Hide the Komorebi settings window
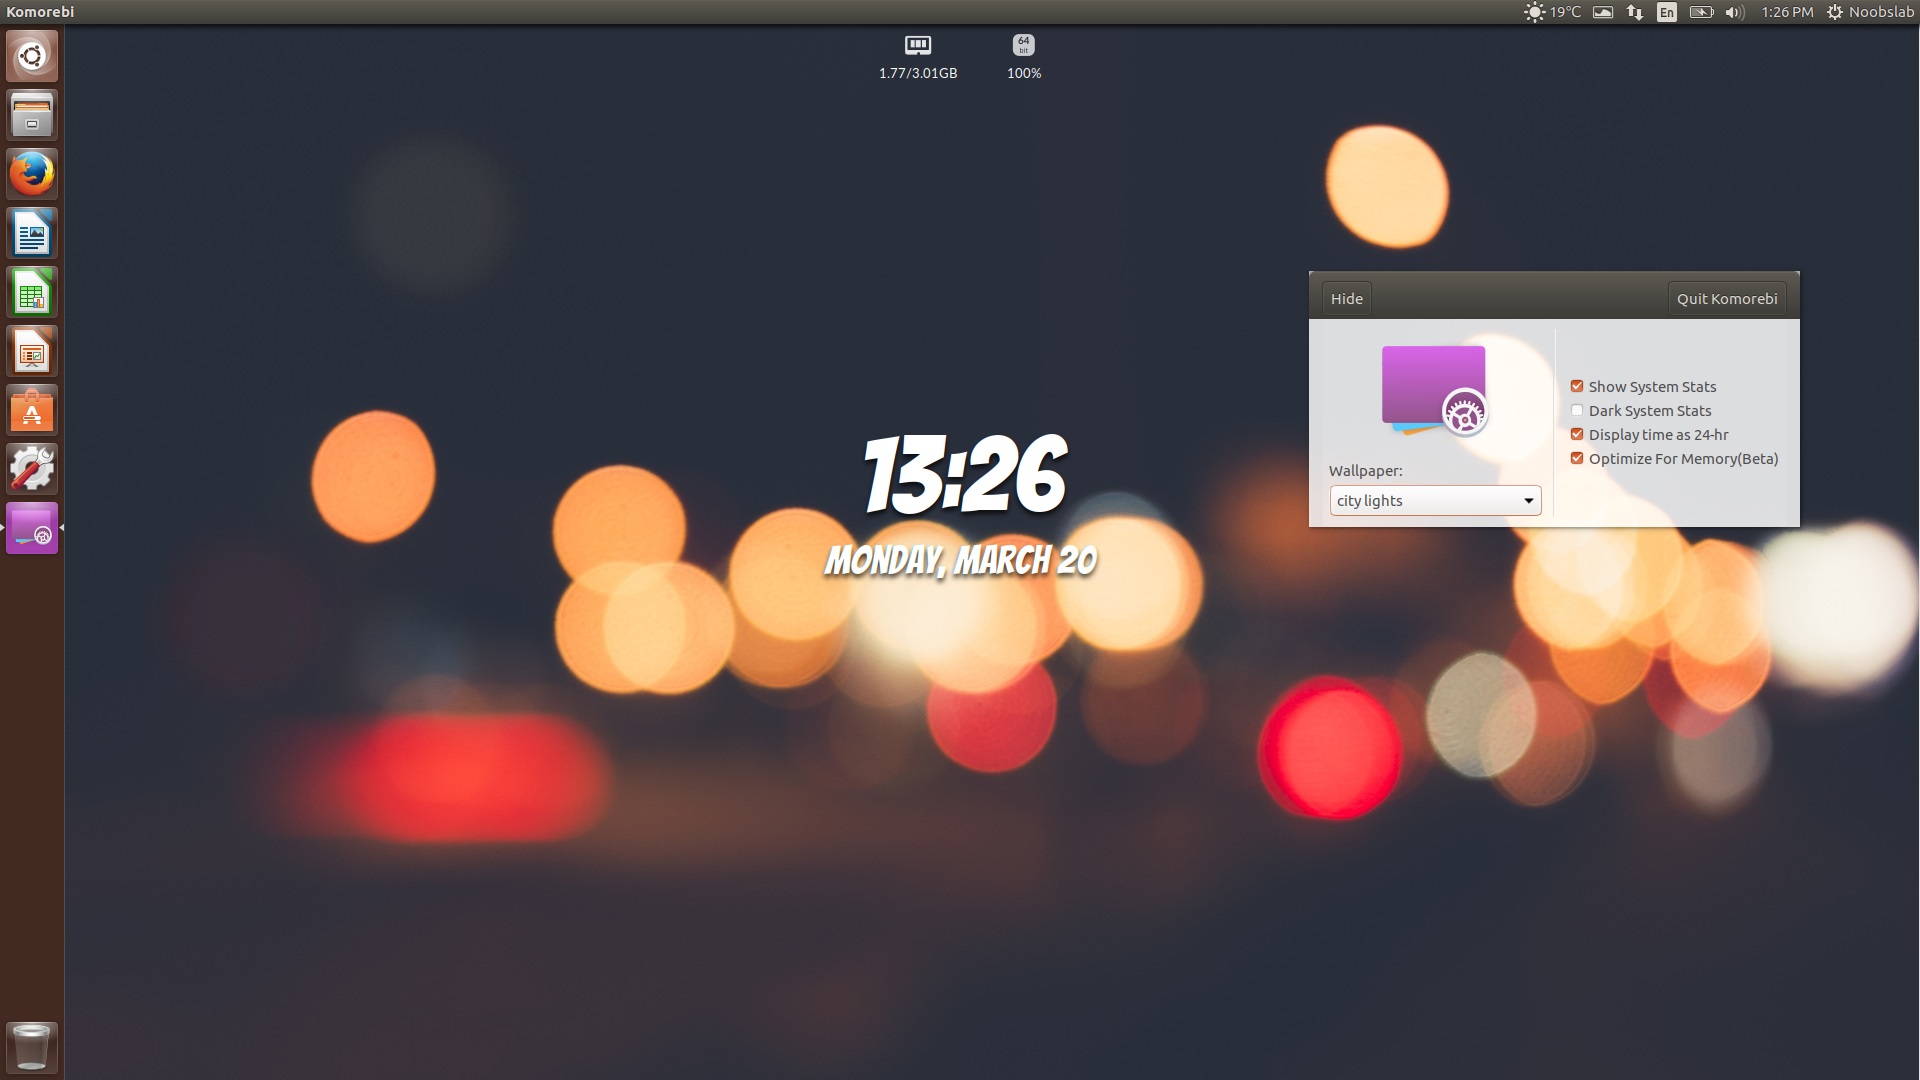Screen dimensions: 1920x1080 click(1346, 297)
